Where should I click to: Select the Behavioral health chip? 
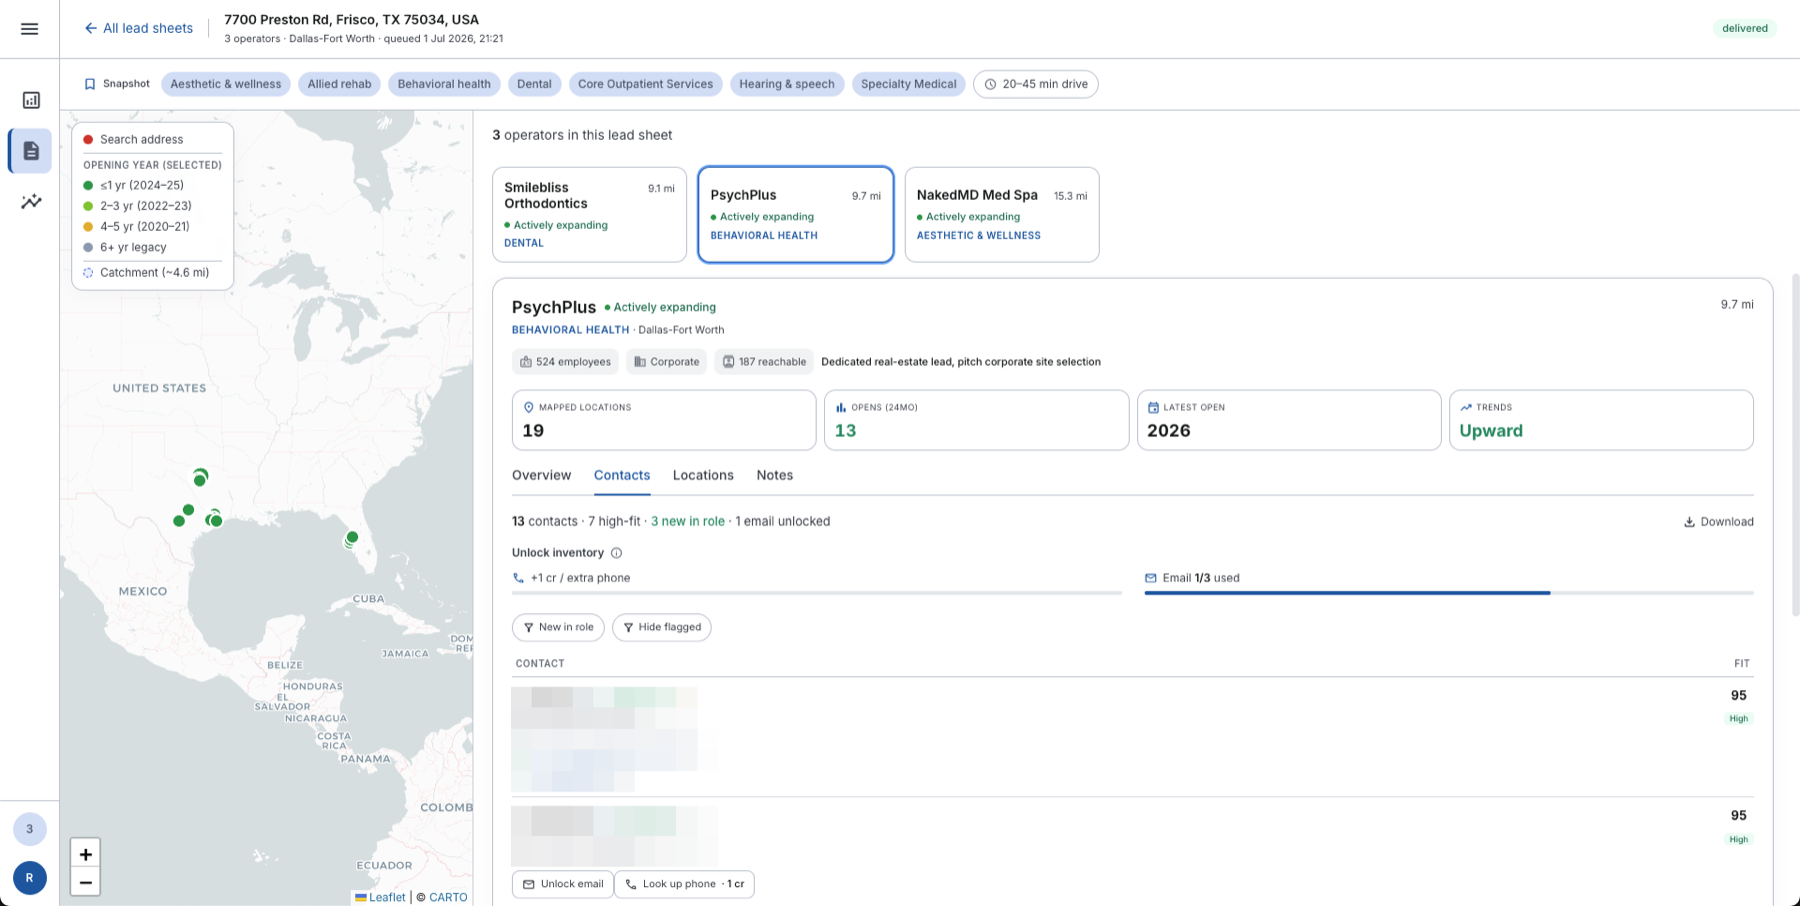pyautogui.click(x=444, y=84)
